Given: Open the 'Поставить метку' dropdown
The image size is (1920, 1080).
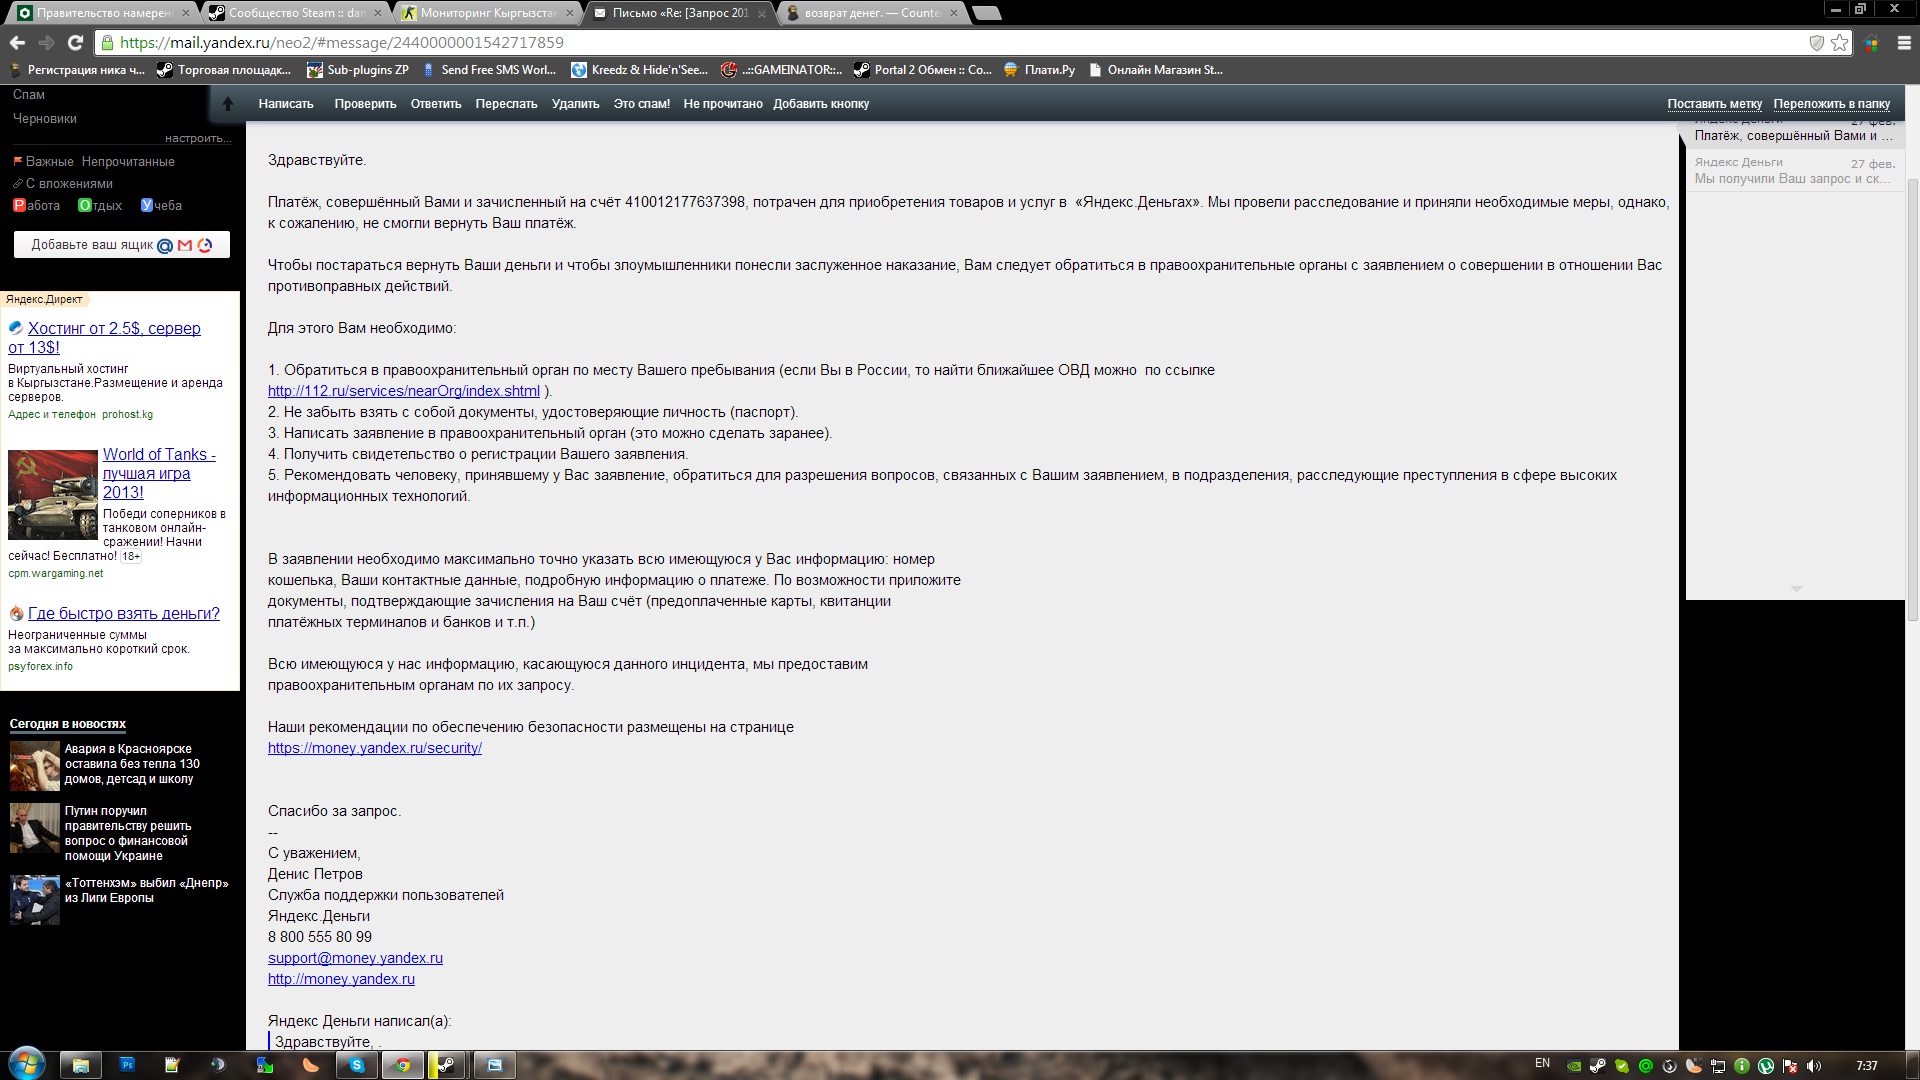Looking at the screenshot, I should (1714, 104).
